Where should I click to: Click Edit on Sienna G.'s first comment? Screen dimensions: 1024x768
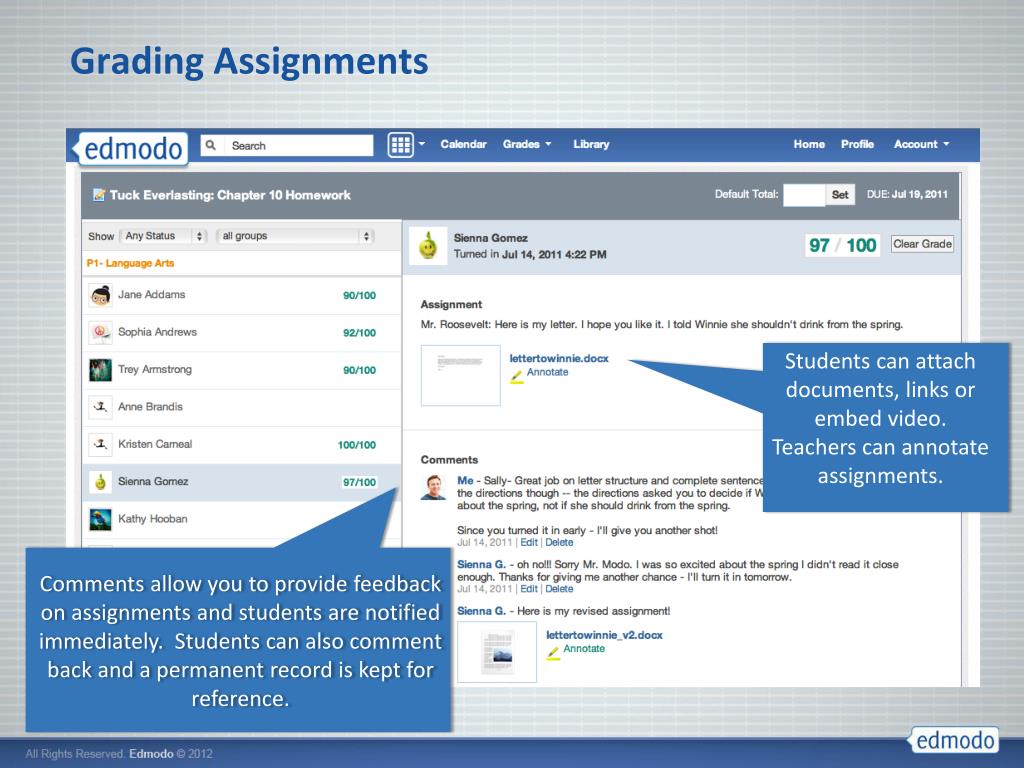click(529, 588)
